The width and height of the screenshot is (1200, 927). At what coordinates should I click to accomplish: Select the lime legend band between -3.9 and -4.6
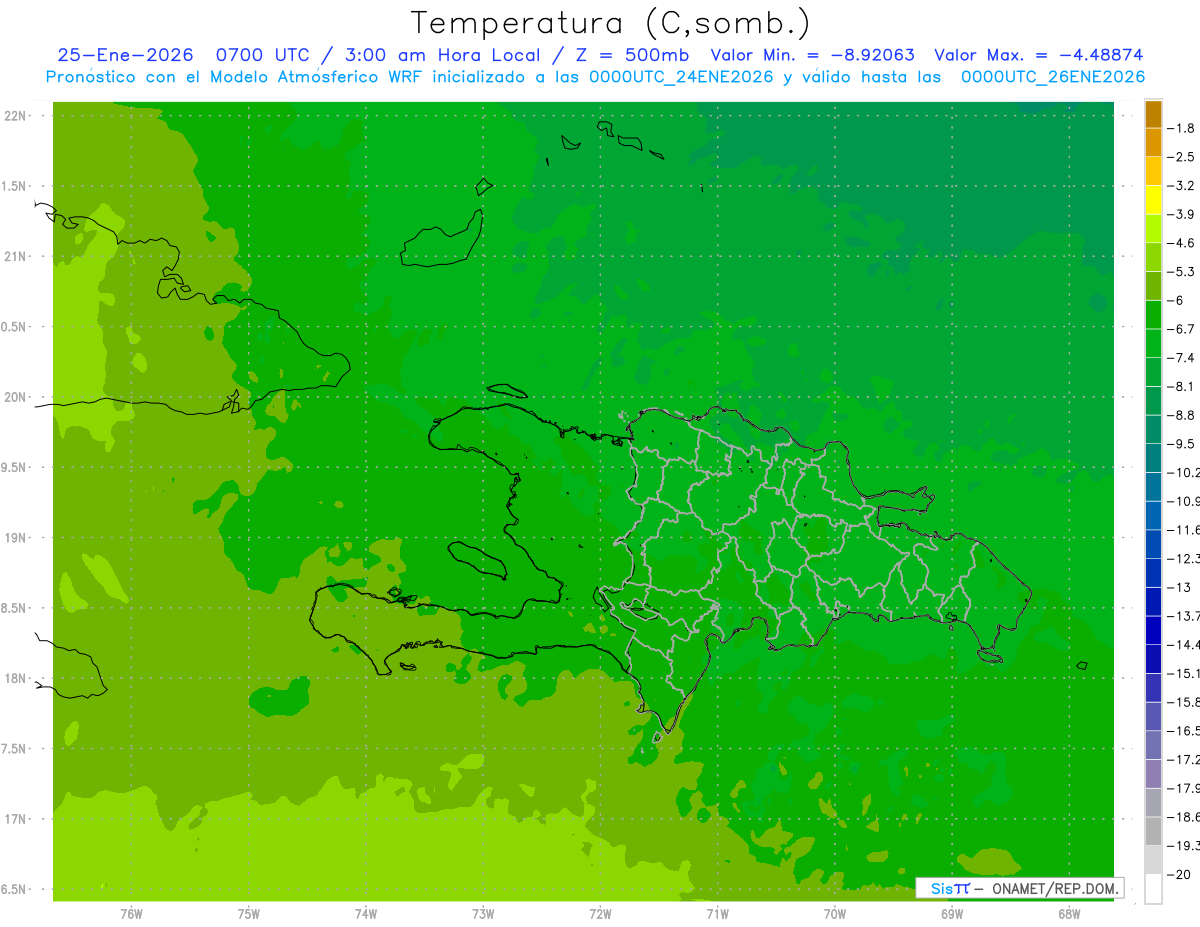(x=1153, y=228)
